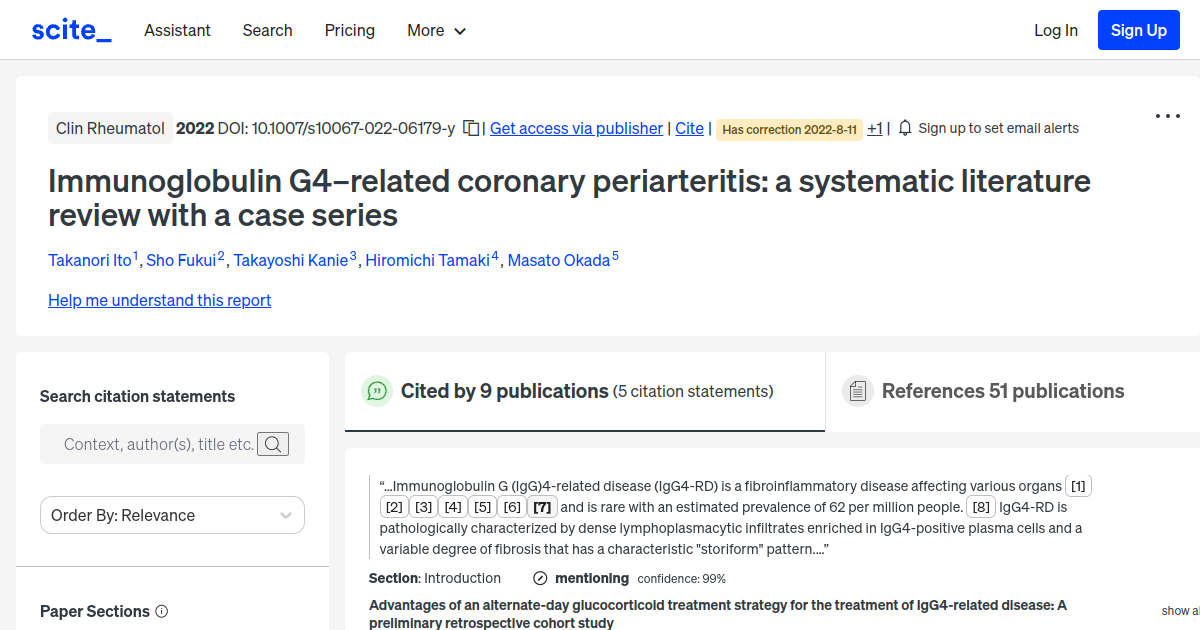Open the Pricing menu item
The height and width of the screenshot is (630, 1200).
(x=349, y=31)
